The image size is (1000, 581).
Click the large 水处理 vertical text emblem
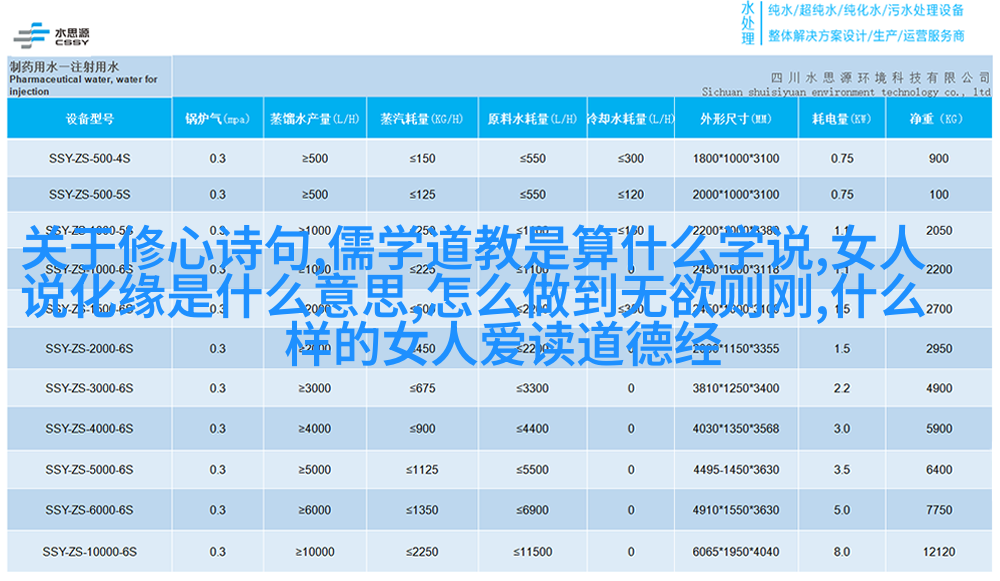coord(747,22)
